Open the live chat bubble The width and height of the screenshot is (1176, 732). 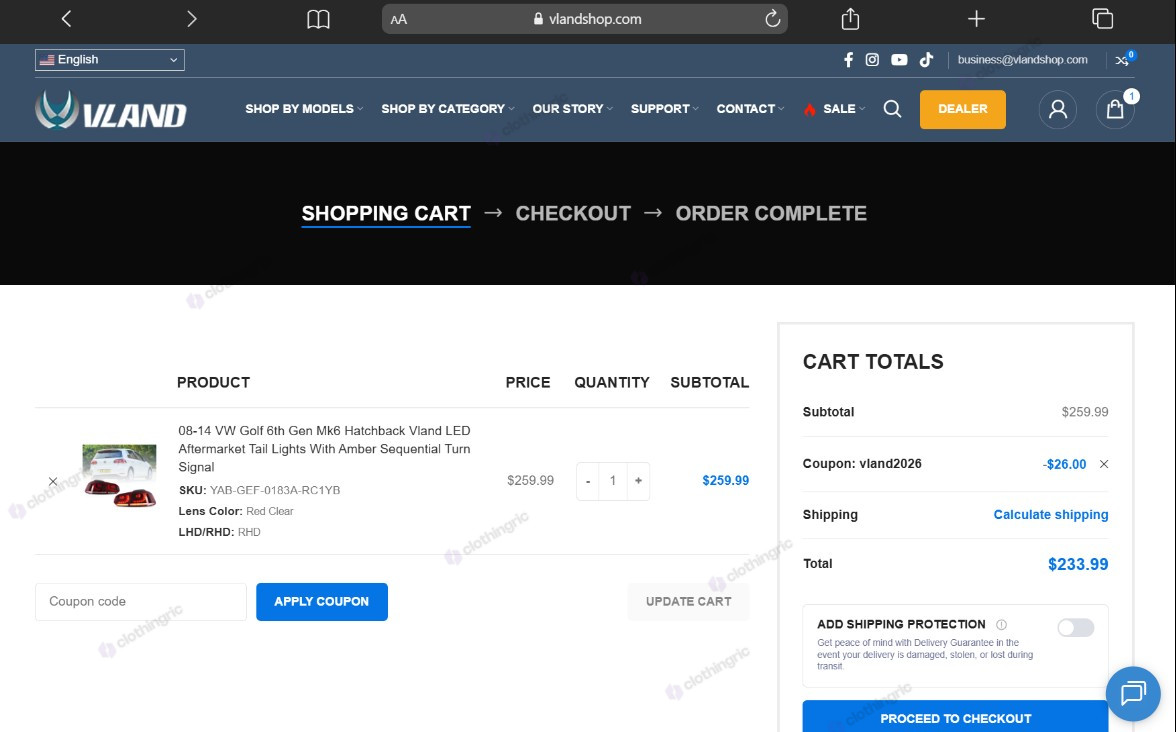click(x=1133, y=694)
